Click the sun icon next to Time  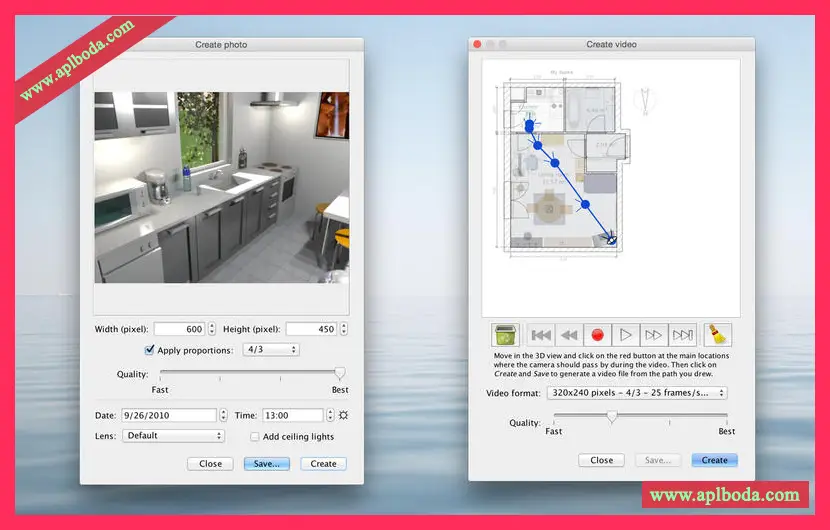pos(343,415)
